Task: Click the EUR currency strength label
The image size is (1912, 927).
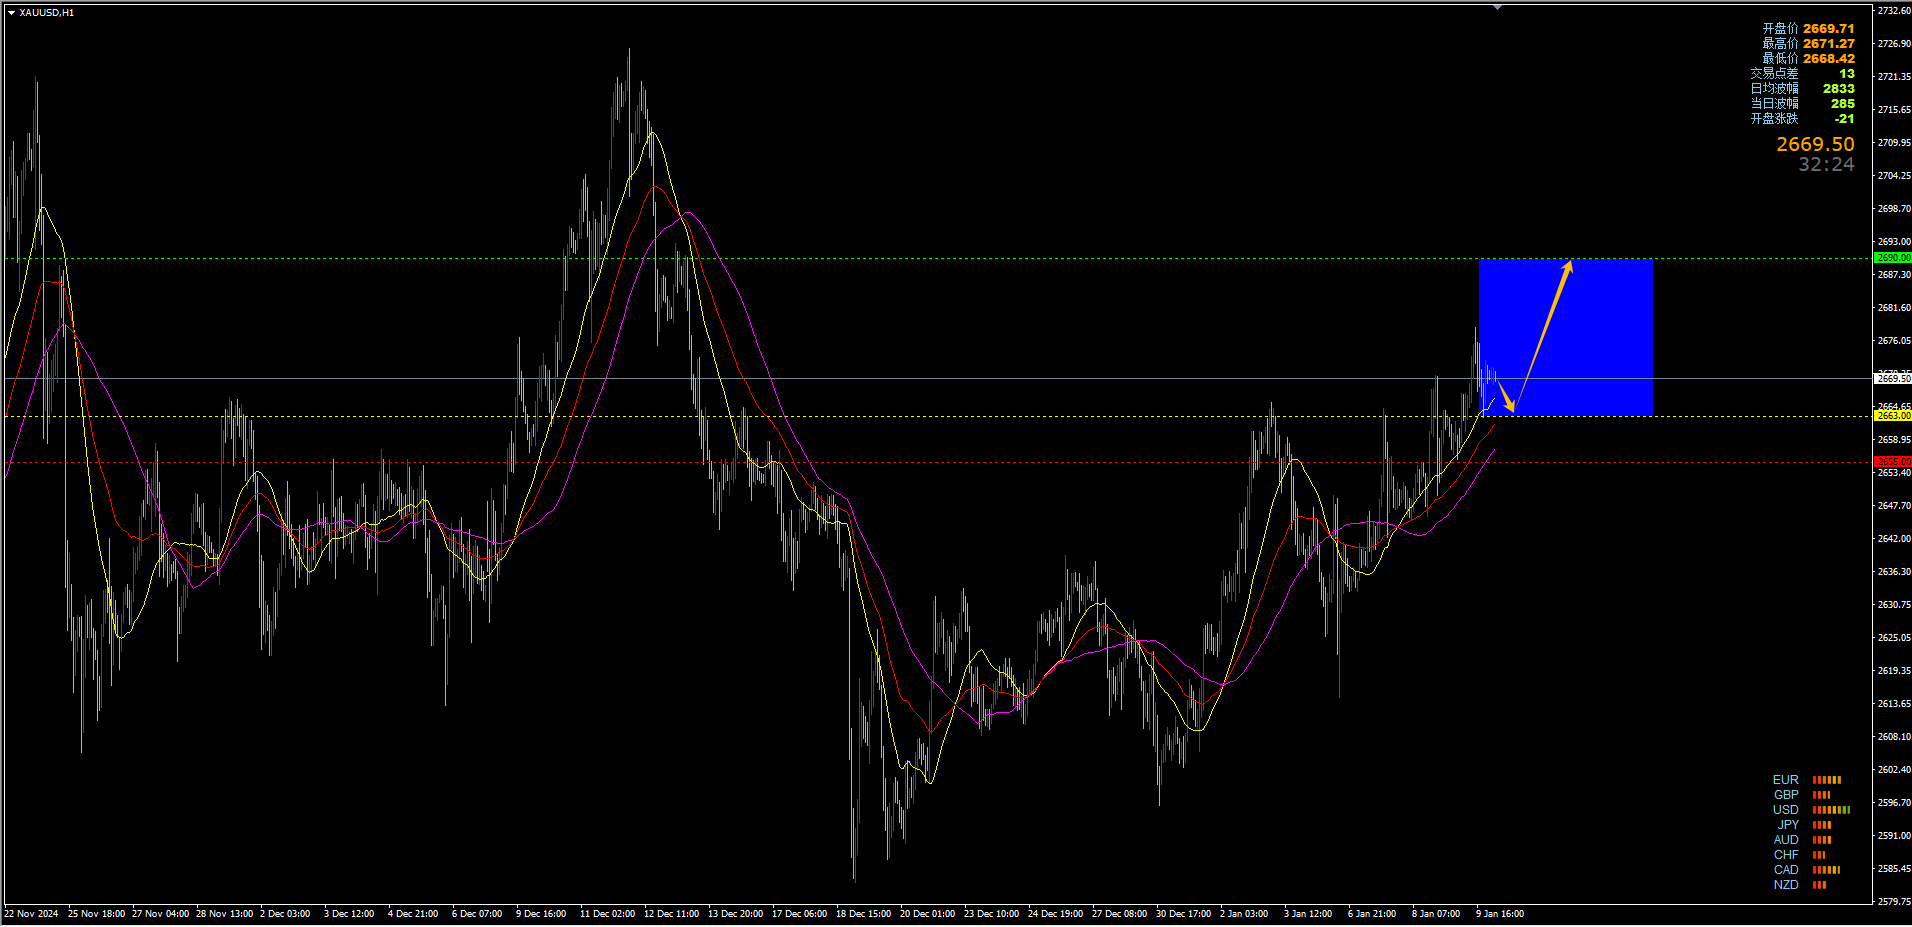Action: coord(1785,780)
